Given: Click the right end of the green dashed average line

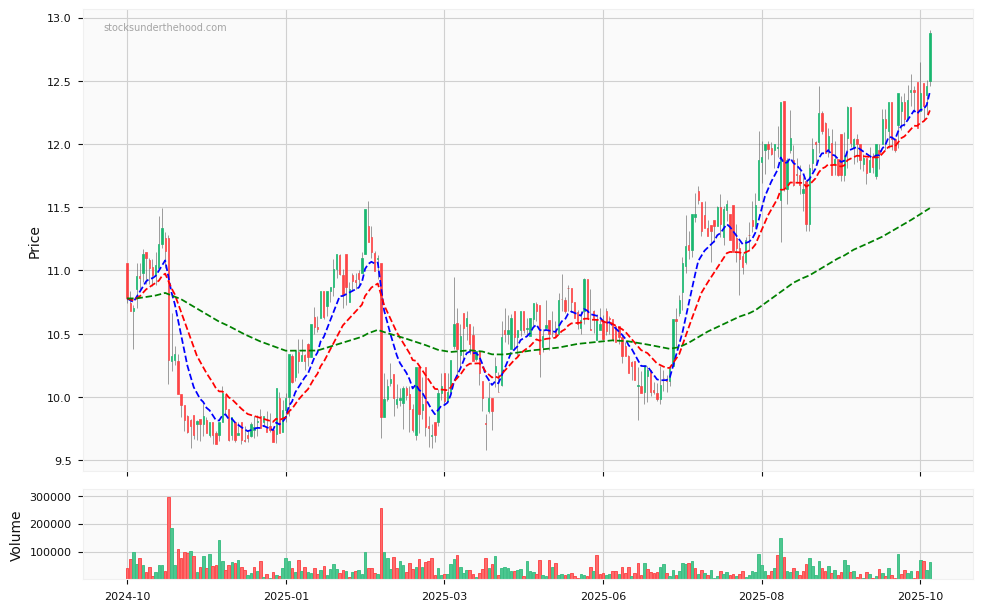Looking at the screenshot, I should [929, 208].
